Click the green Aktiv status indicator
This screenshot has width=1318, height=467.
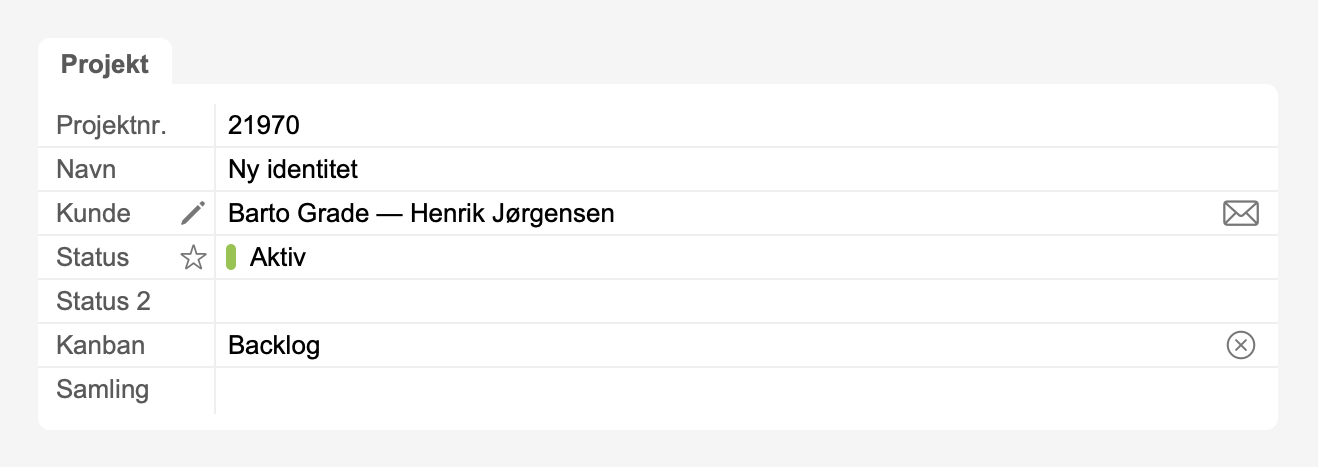point(232,258)
